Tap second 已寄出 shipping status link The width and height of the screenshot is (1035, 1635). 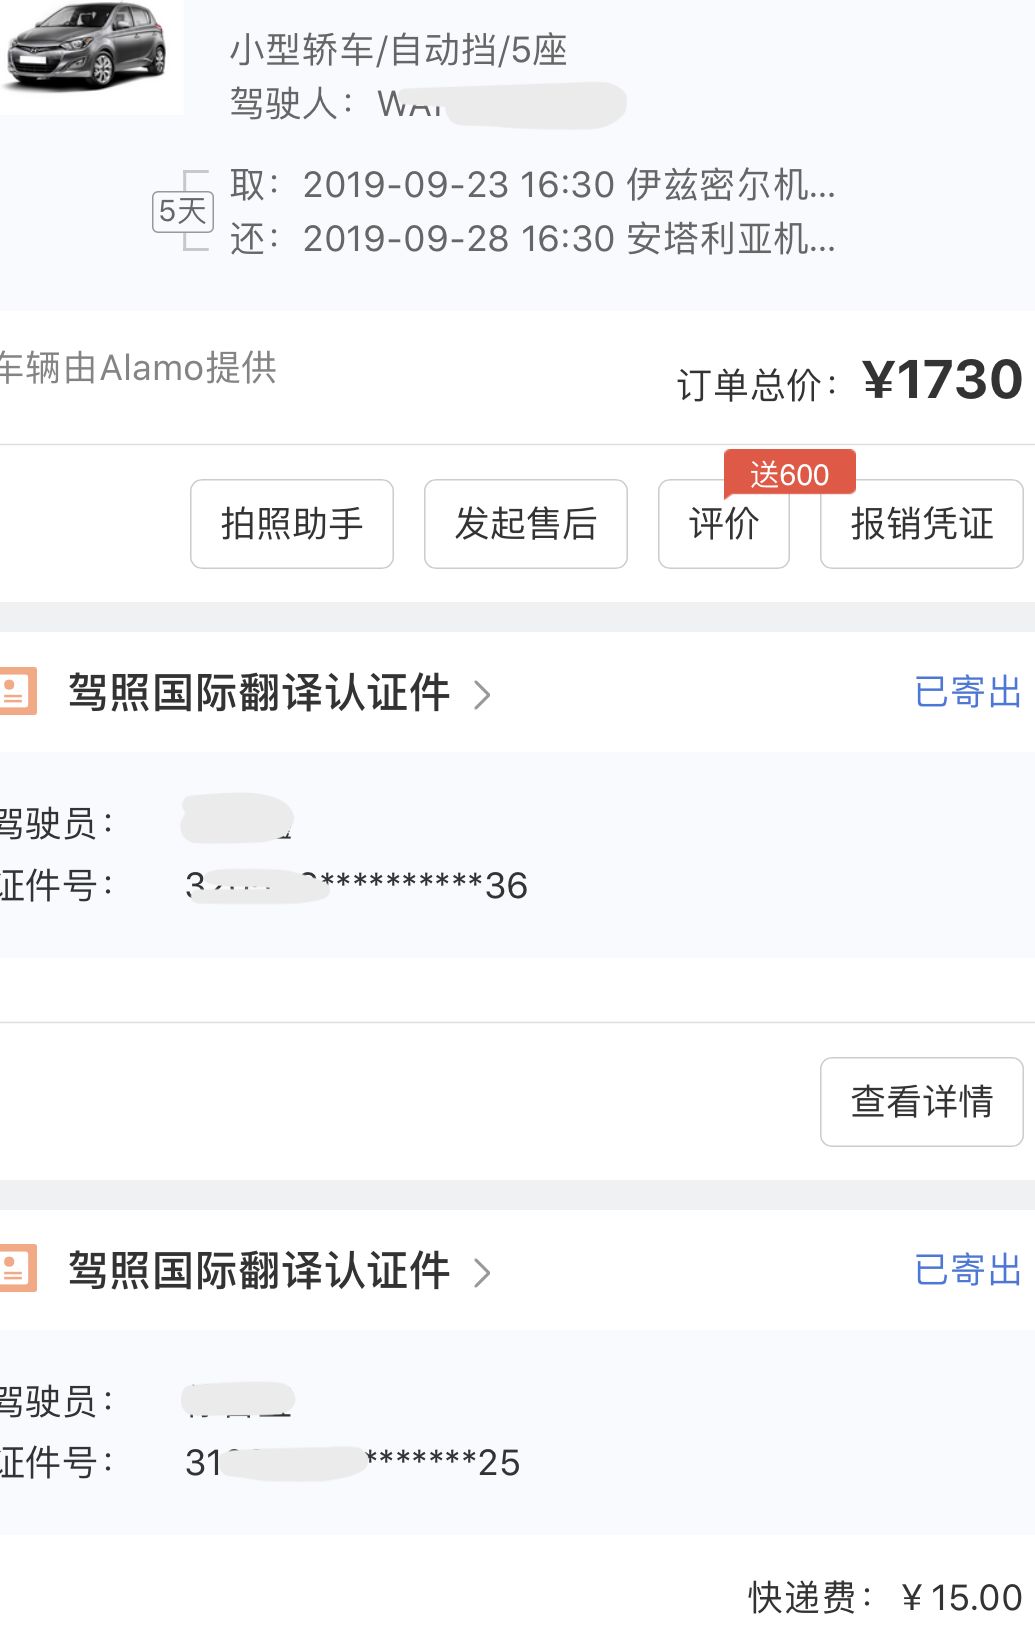(x=968, y=1270)
